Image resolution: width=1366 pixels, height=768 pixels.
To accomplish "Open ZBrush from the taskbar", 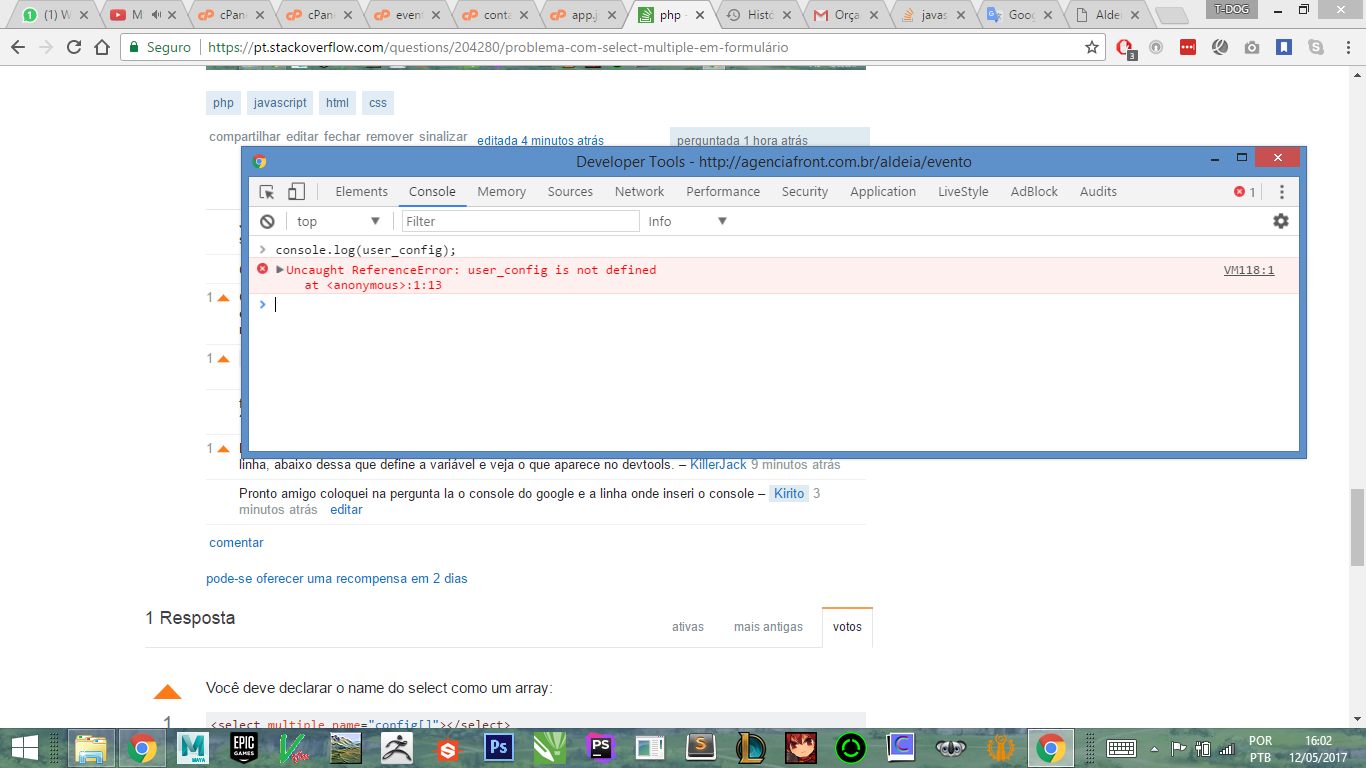I will pos(397,748).
